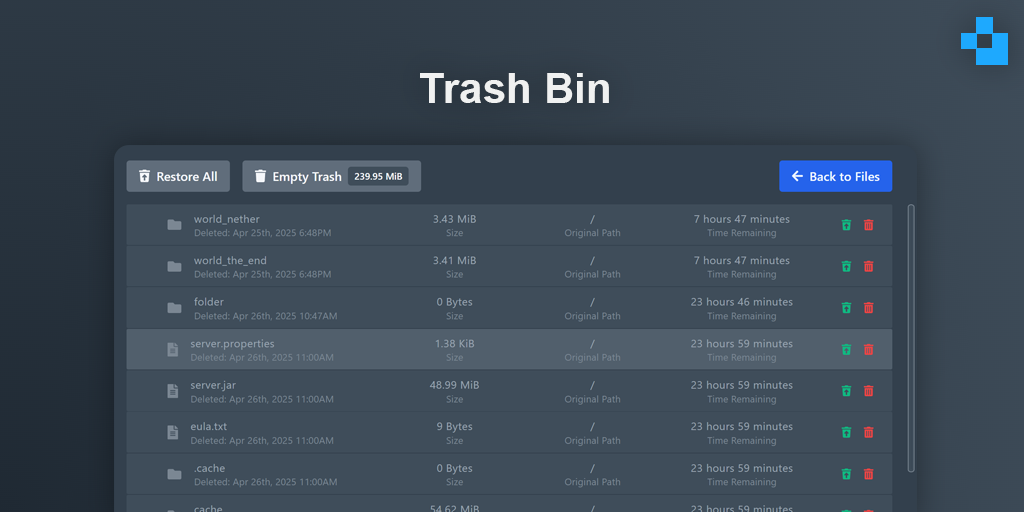
Task: Click the 48.99 MiB size value
Action: click(x=455, y=385)
